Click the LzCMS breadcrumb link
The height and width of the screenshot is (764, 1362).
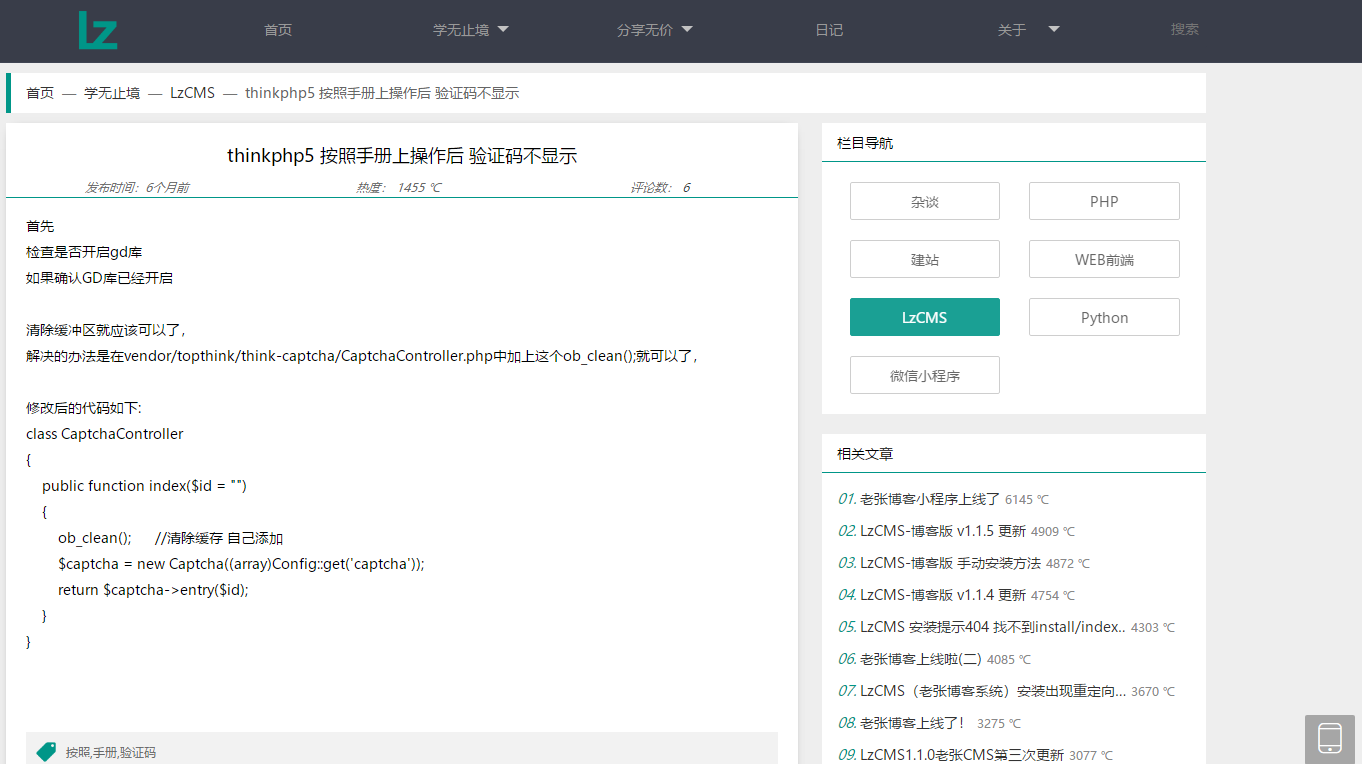point(192,93)
